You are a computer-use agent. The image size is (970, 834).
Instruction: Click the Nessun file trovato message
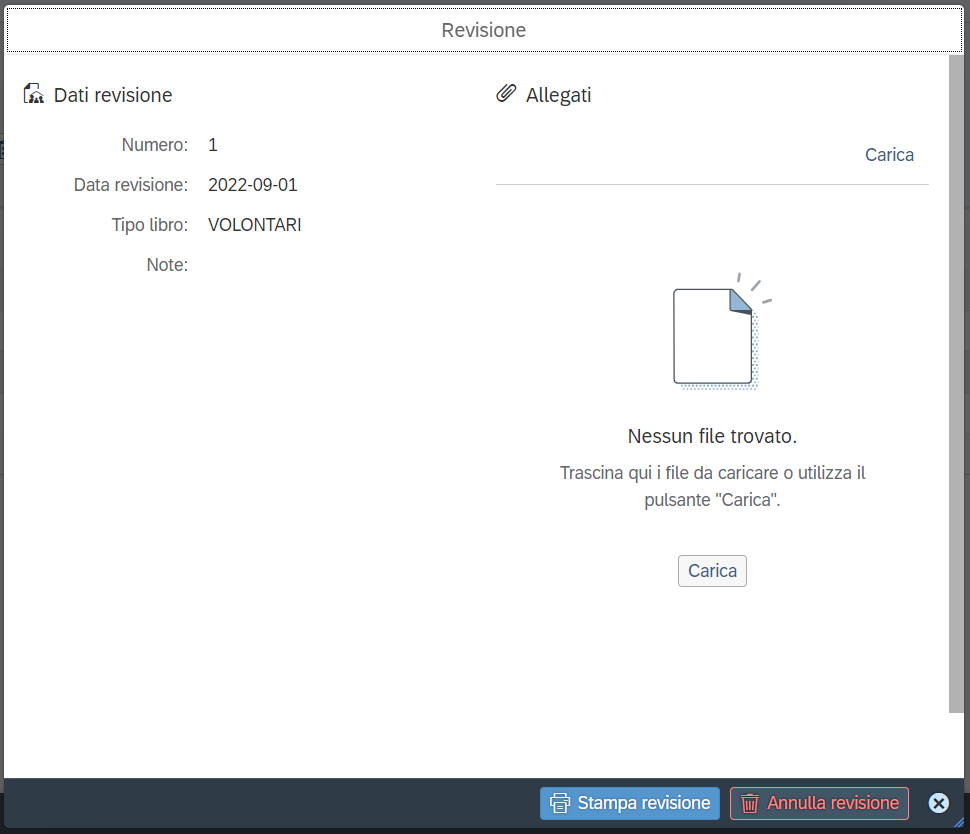click(712, 436)
